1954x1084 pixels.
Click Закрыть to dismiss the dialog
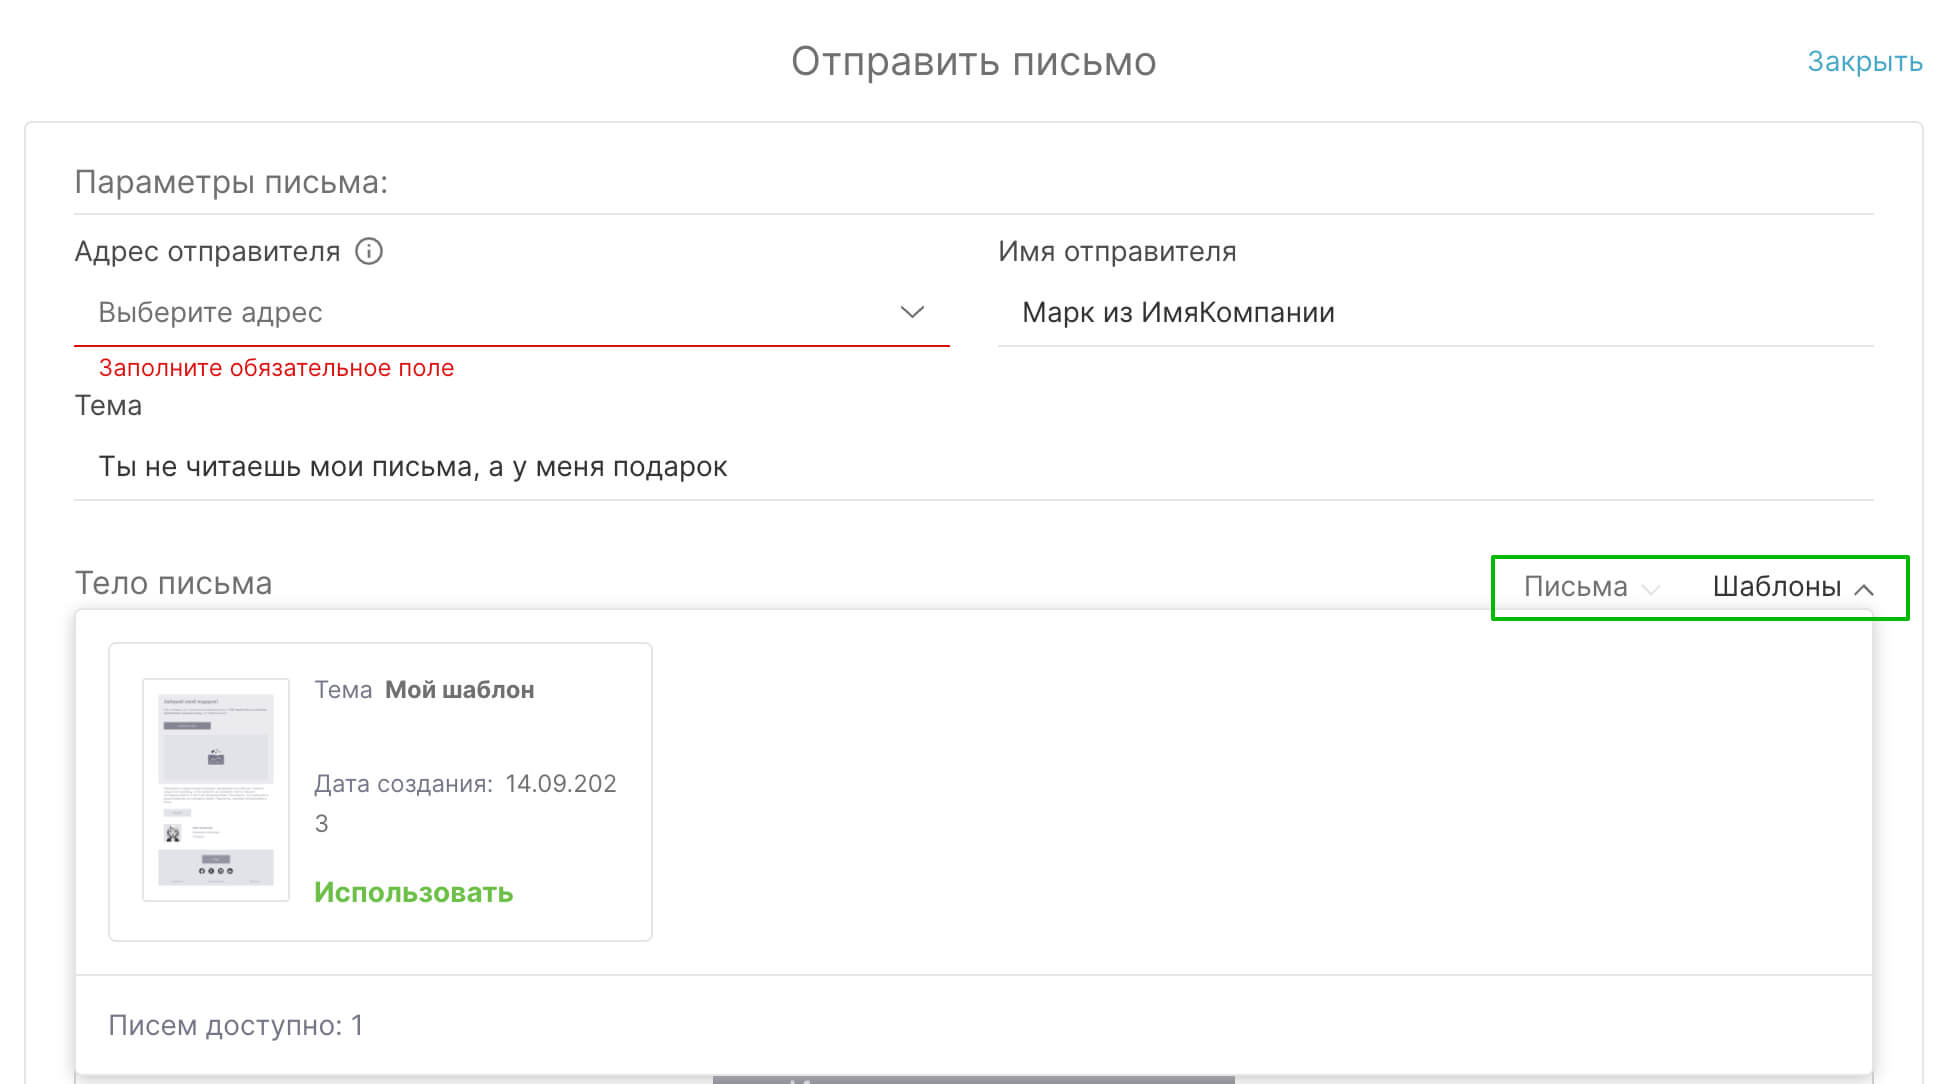1865,61
